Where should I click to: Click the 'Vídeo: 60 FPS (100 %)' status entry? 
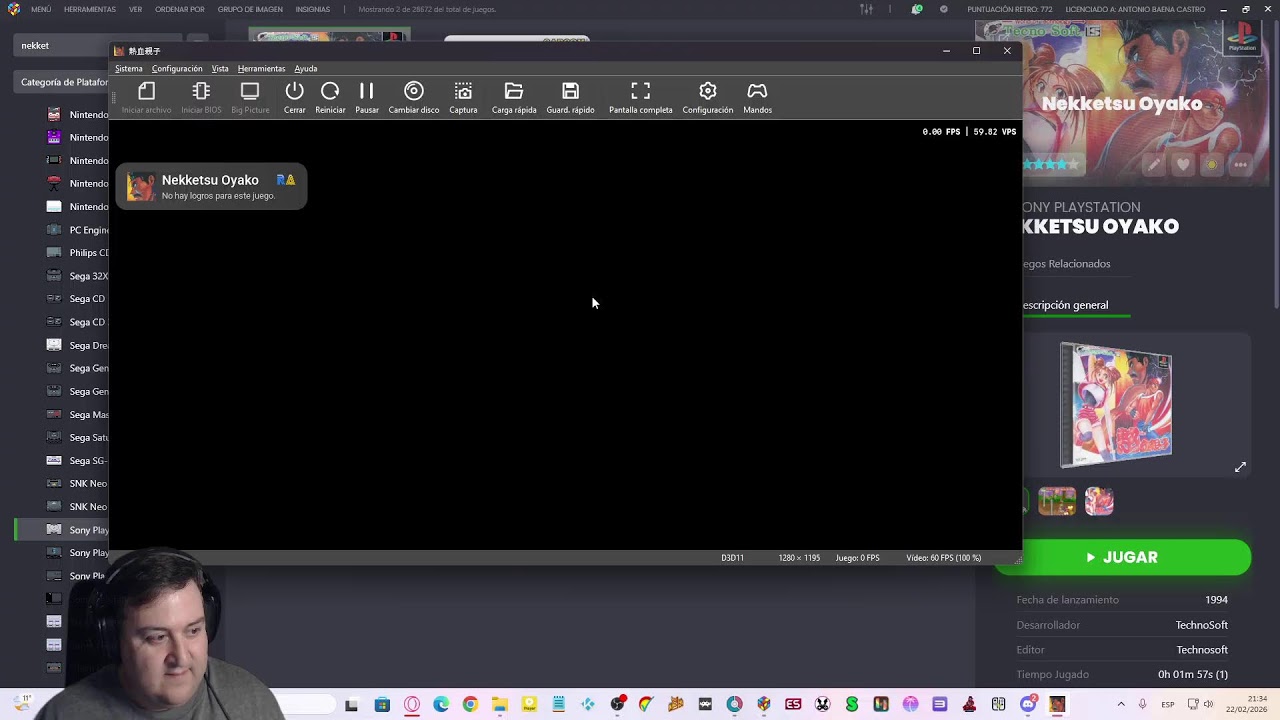pyautogui.click(x=943, y=558)
